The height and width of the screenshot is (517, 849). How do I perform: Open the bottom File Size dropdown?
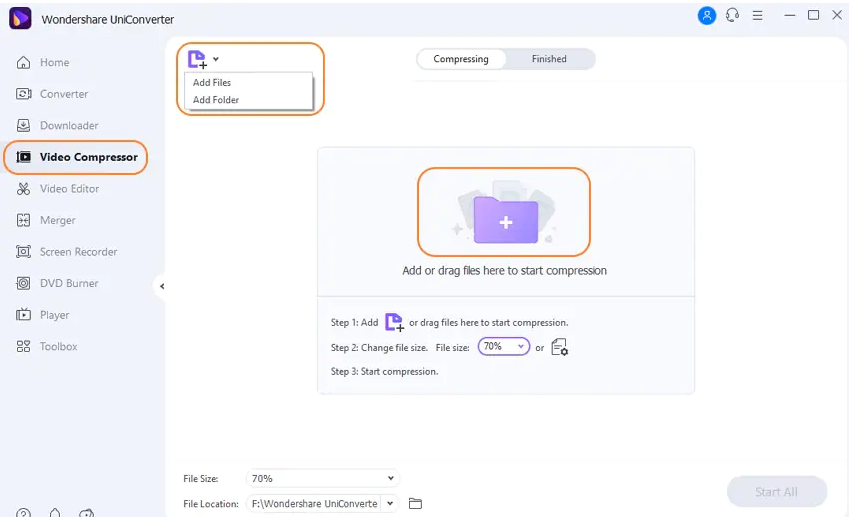tap(322, 479)
